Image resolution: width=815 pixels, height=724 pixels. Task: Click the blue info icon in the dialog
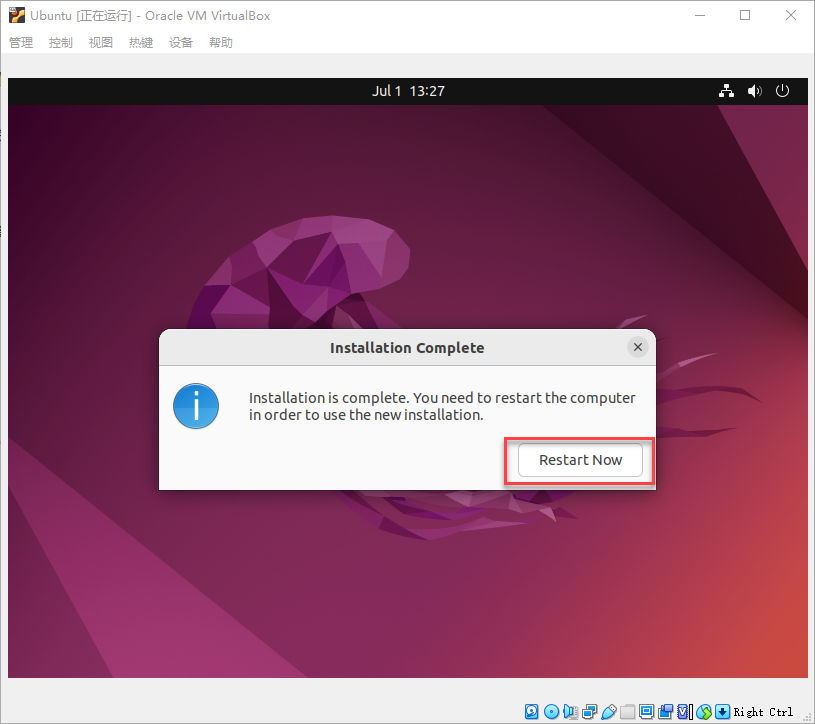point(196,406)
